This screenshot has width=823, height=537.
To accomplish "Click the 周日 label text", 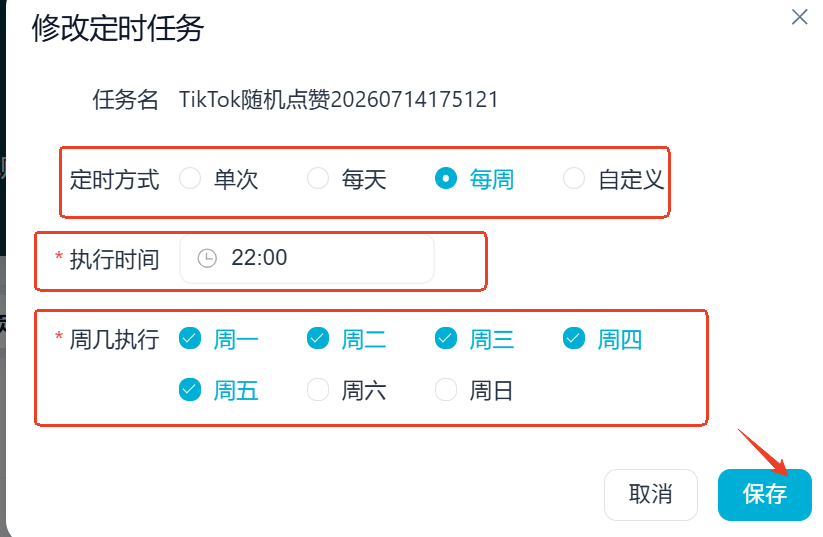I will [x=491, y=391].
